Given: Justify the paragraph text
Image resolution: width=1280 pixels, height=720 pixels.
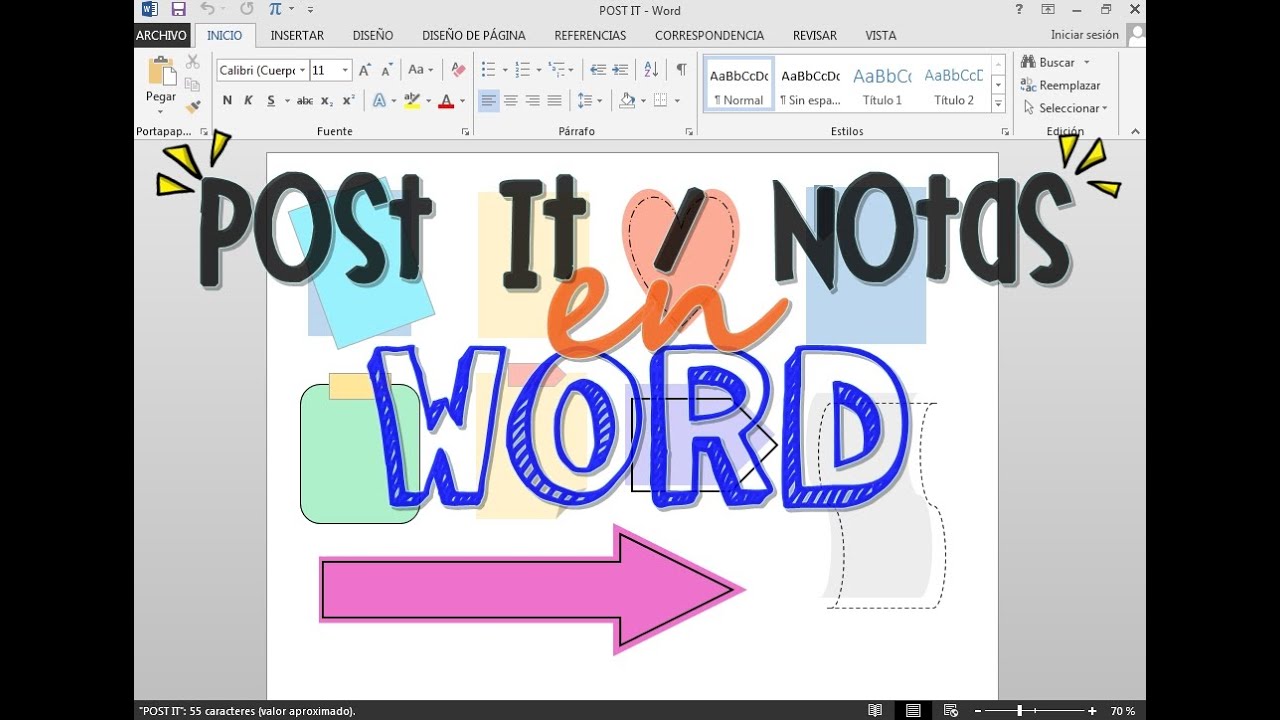Looking at the screenshot, I should click(x=554, y=101).
